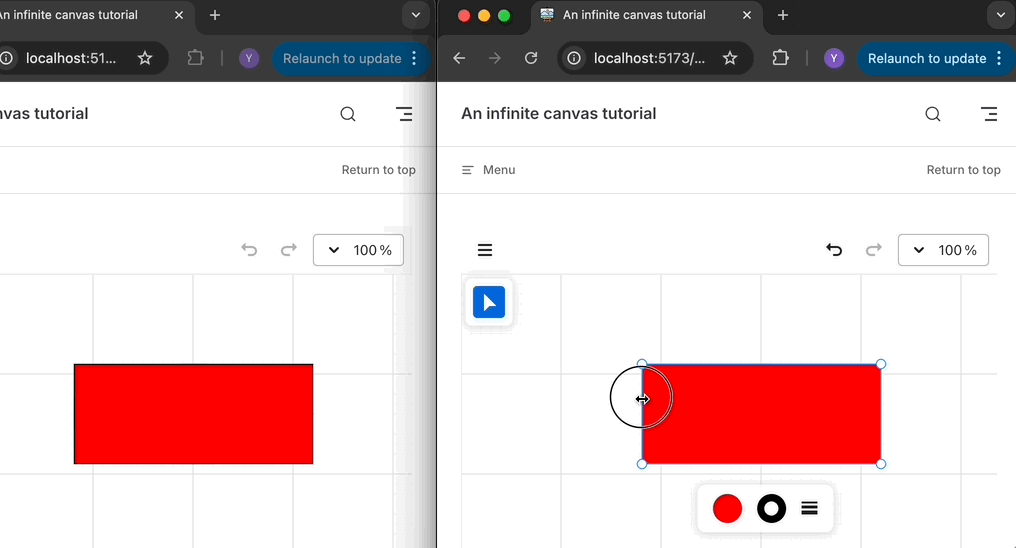The height and width of the screenshot is (548, 1016).
Task: Click the undo arrow in right window canvas
Action: pos(834,250)
